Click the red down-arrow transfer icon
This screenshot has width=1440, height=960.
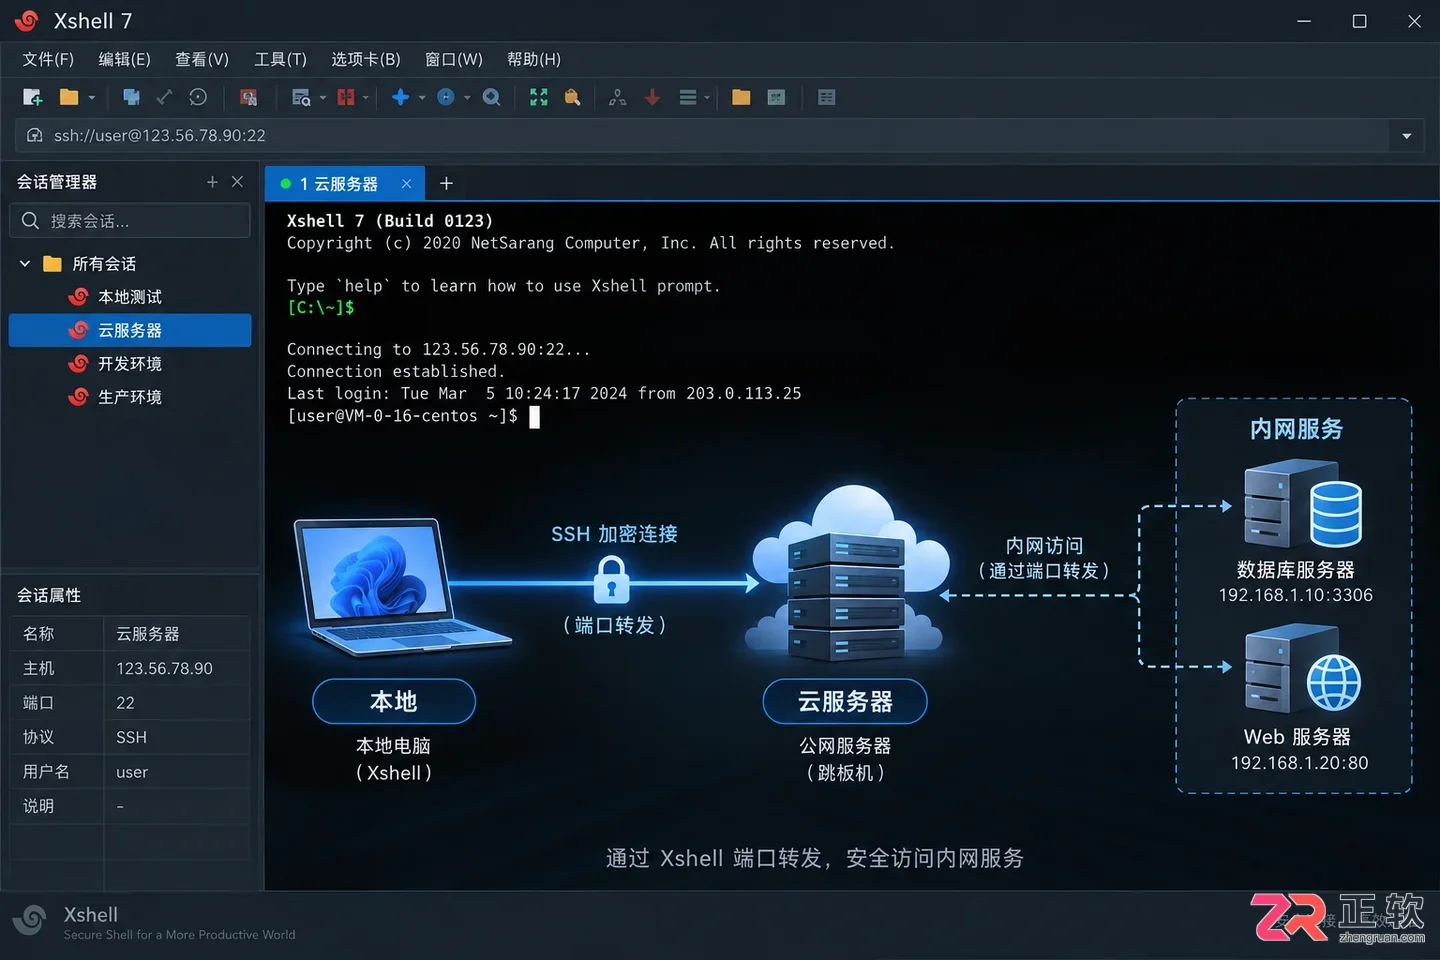coord(652,97)
